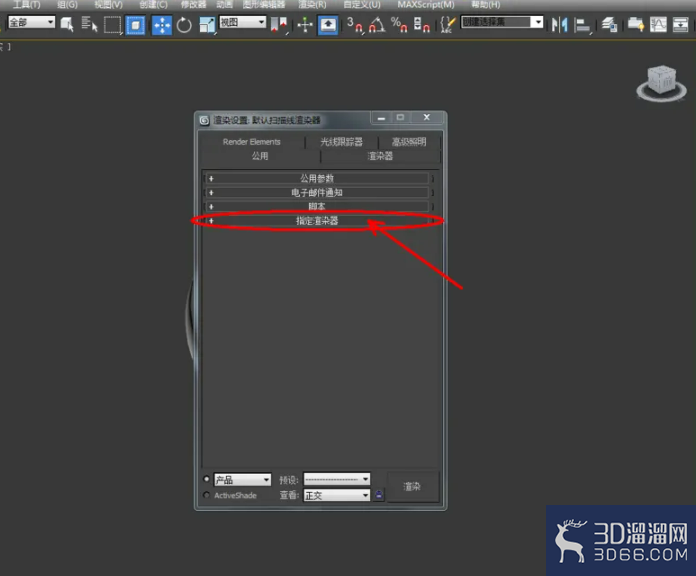Open Select by Name tool

pyautogui.click(x=89, y=24)
